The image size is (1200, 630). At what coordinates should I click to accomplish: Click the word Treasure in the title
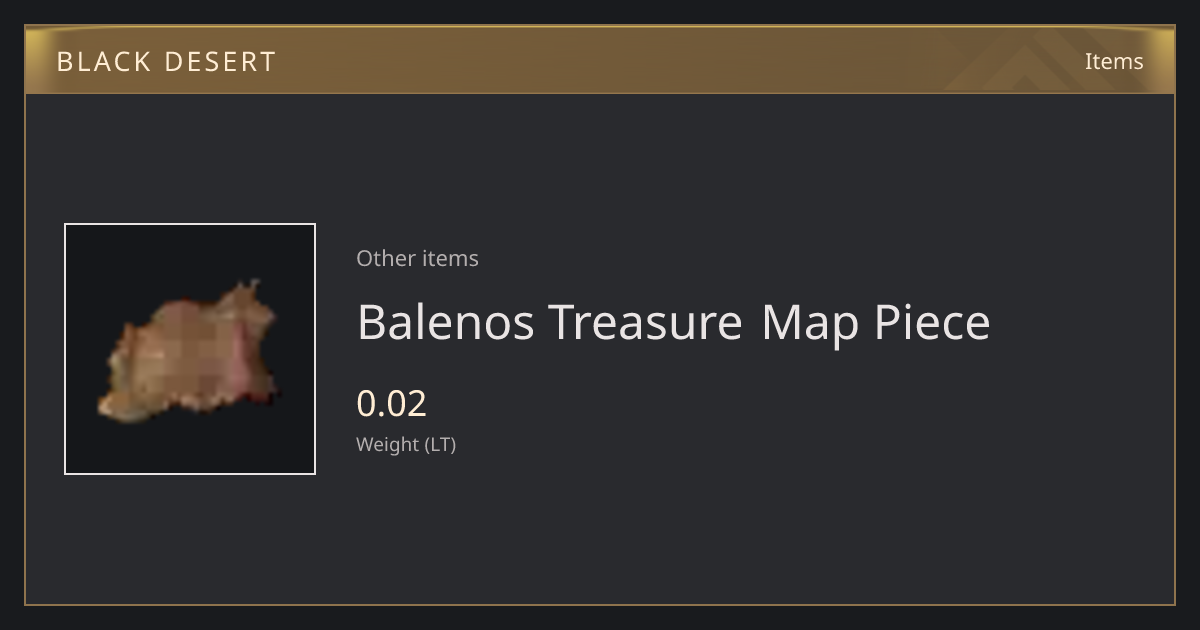tap(645, 322)
